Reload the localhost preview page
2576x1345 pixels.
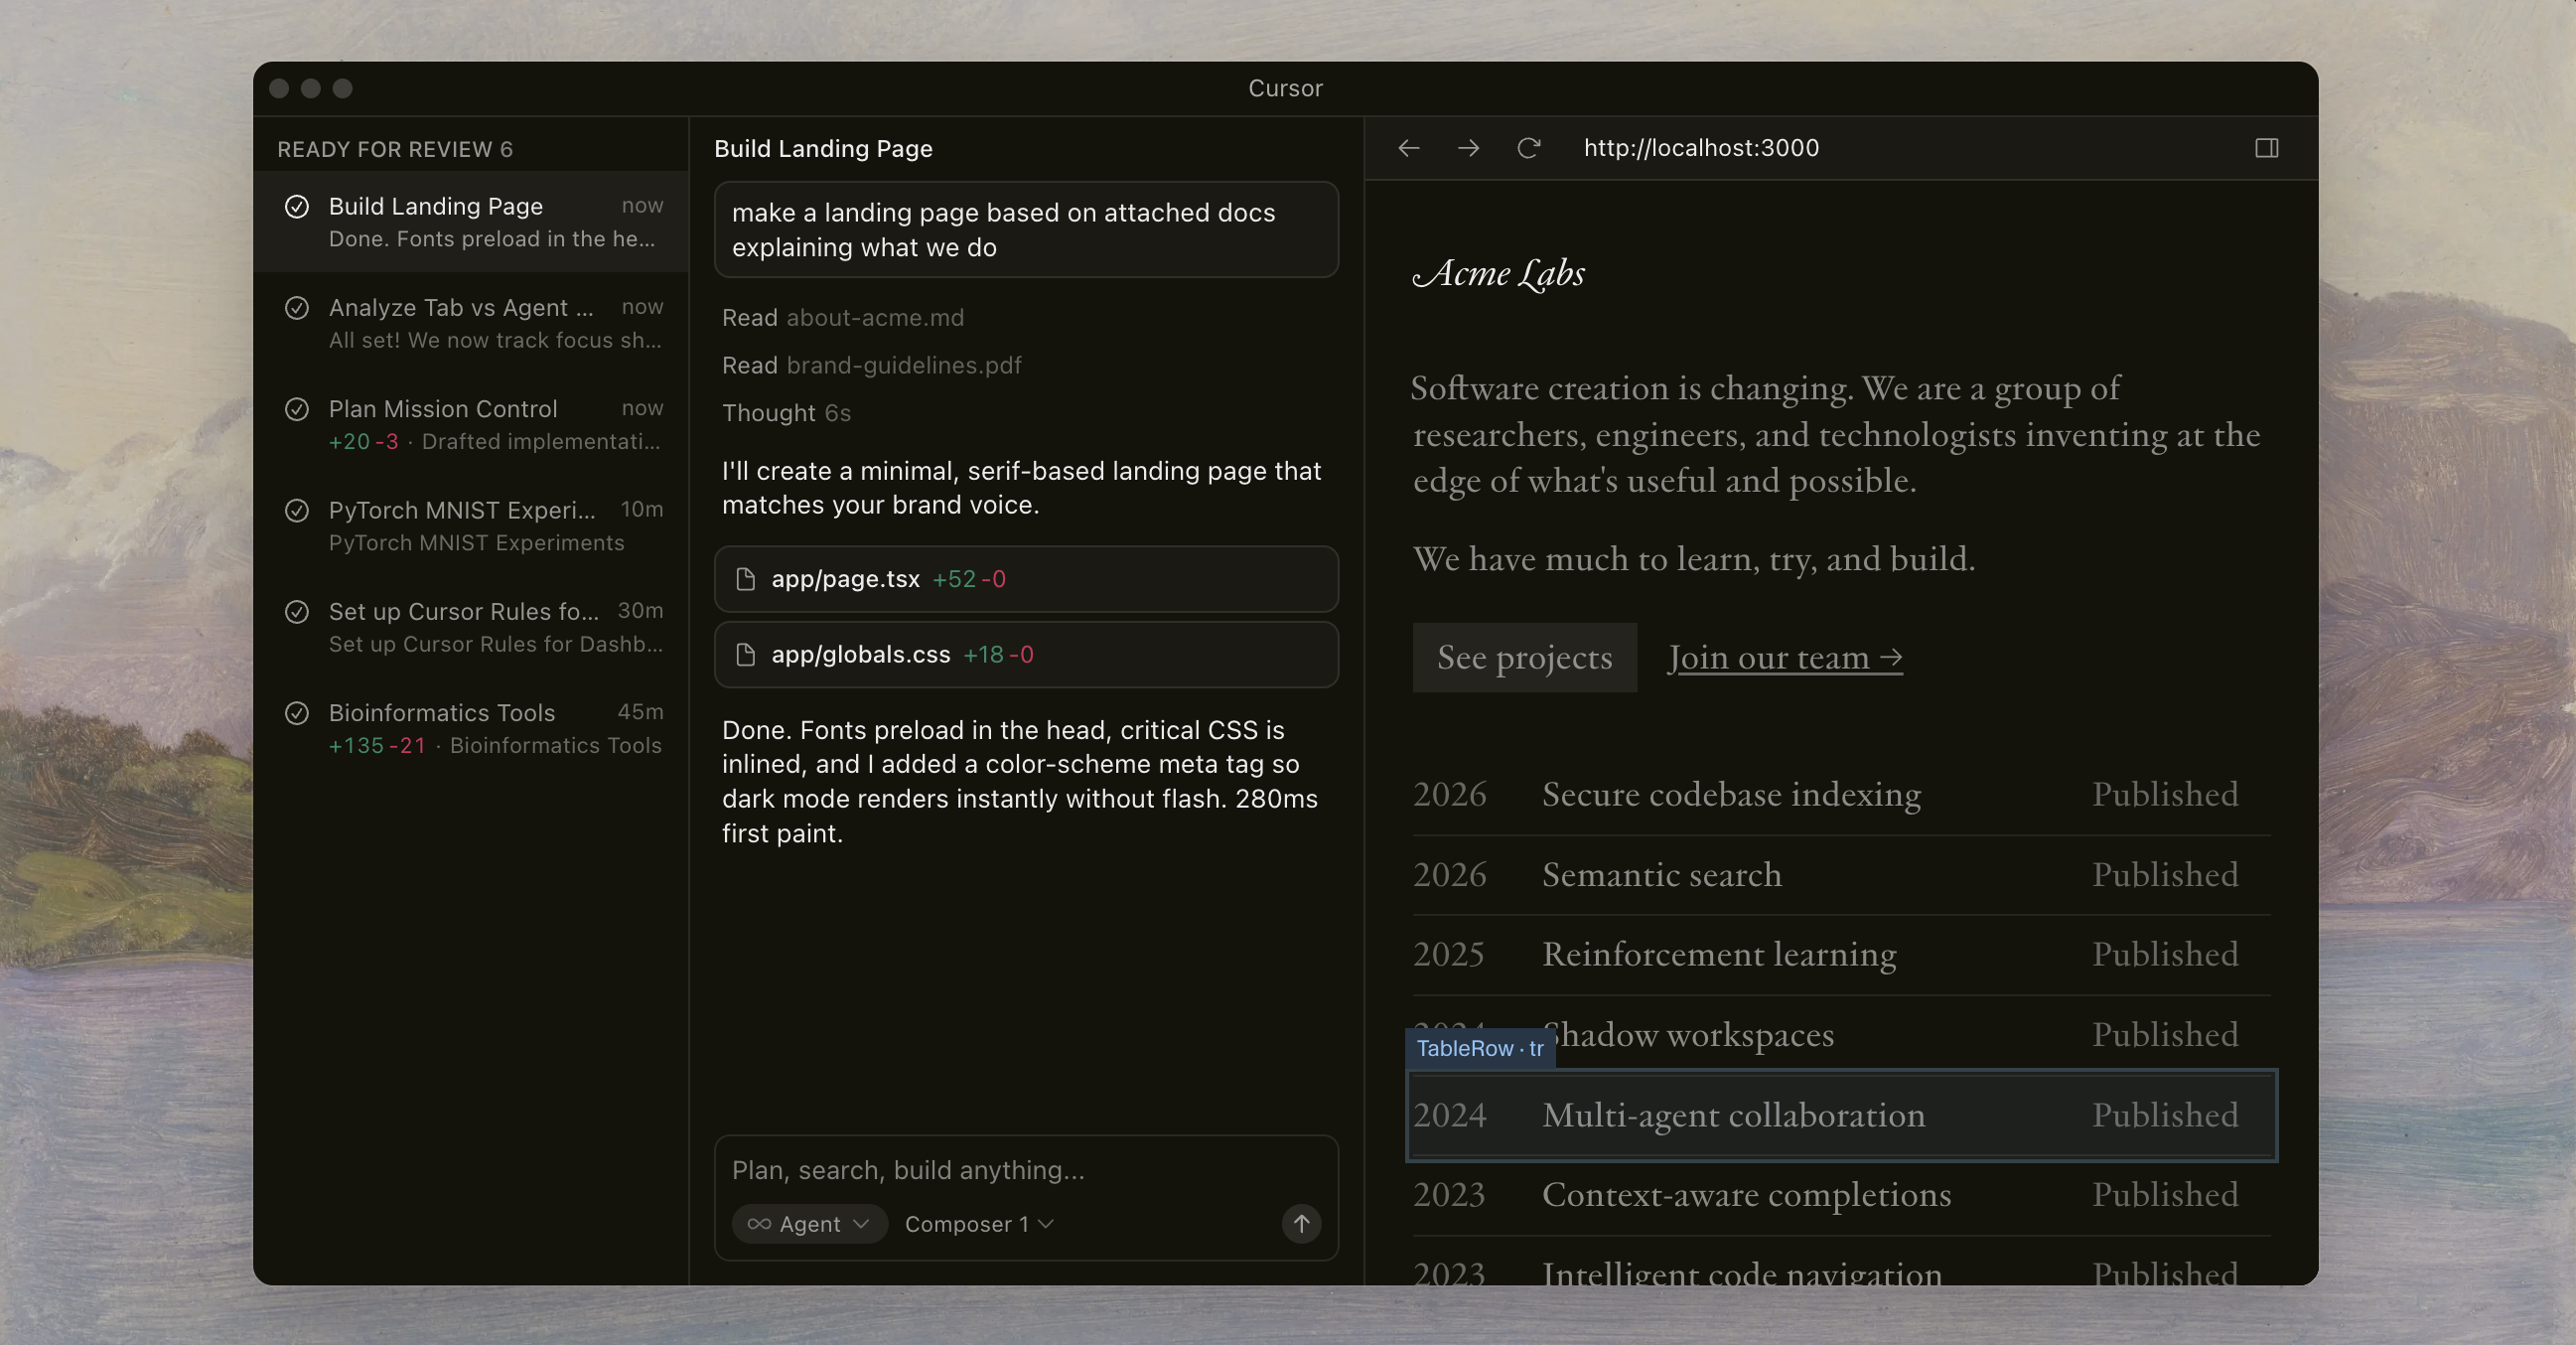click(1528, 148)
